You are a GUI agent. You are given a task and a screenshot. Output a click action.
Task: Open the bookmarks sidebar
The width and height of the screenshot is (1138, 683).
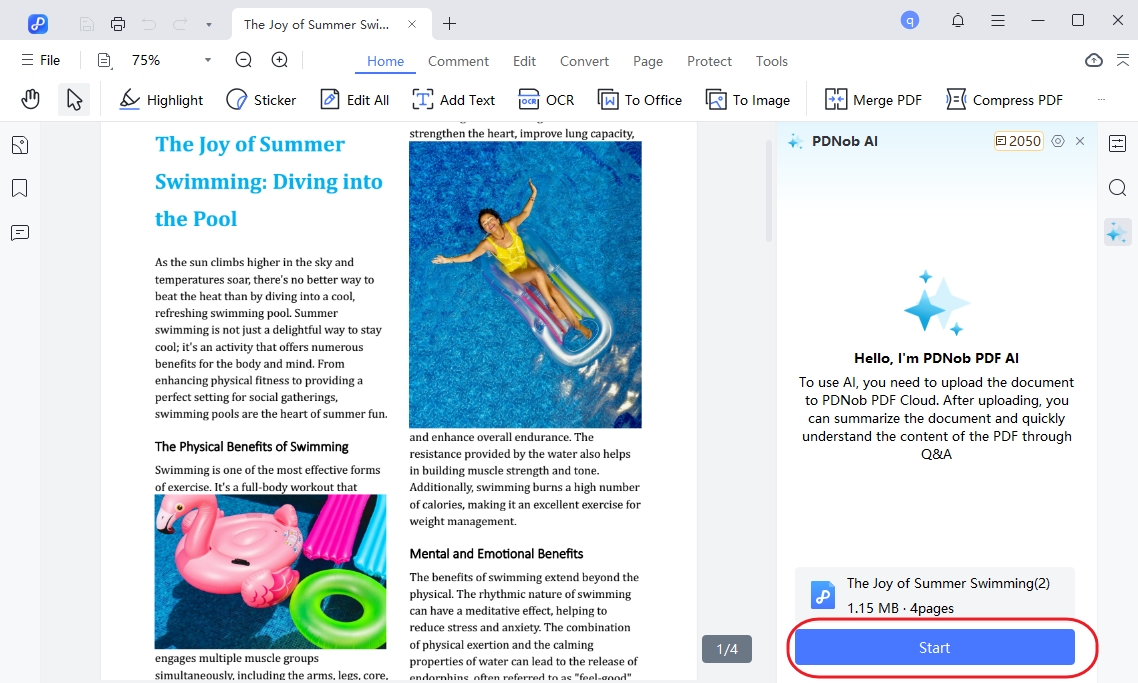coord(19,187)
